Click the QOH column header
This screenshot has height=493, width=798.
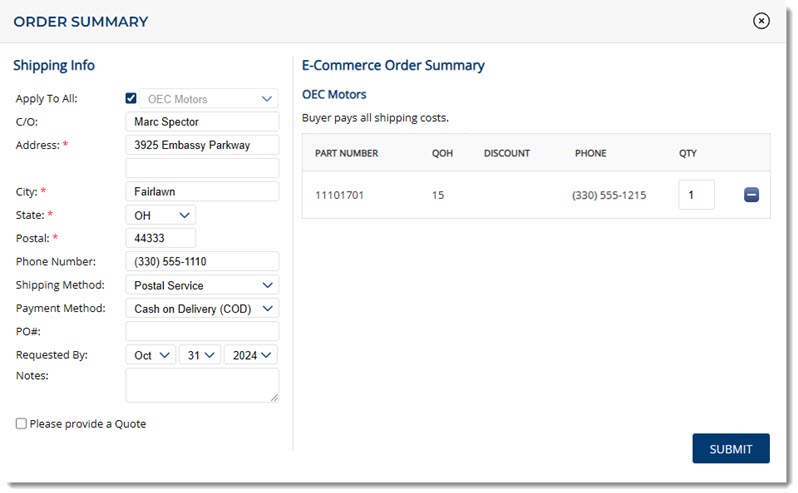442,153
